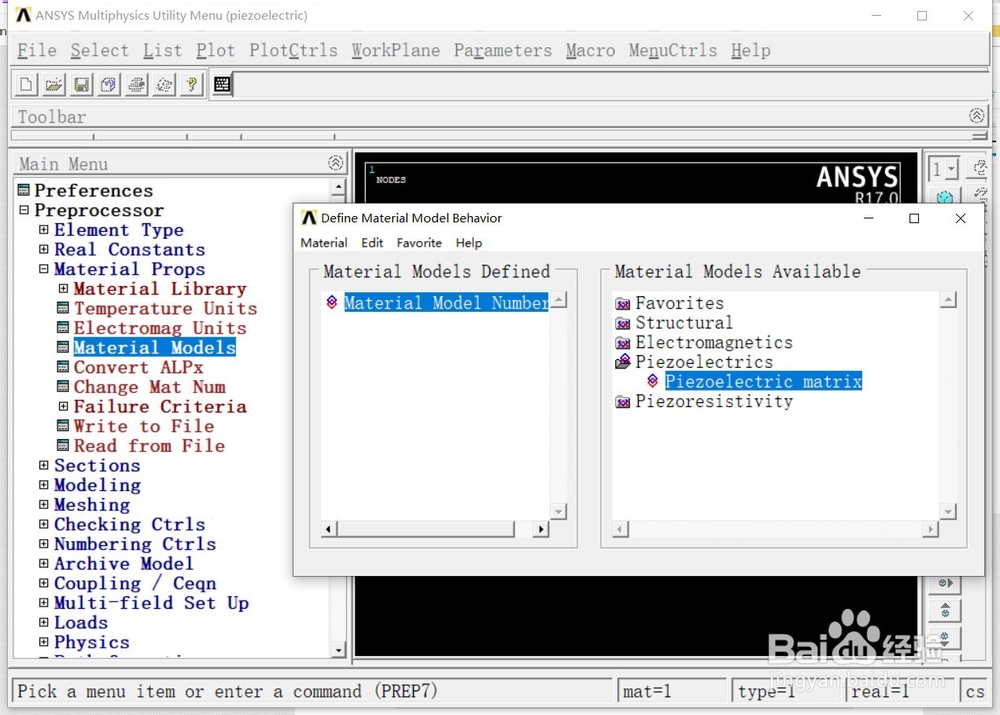Open the WorkPlane menu
1000x715 pixels.
point(395,50)
